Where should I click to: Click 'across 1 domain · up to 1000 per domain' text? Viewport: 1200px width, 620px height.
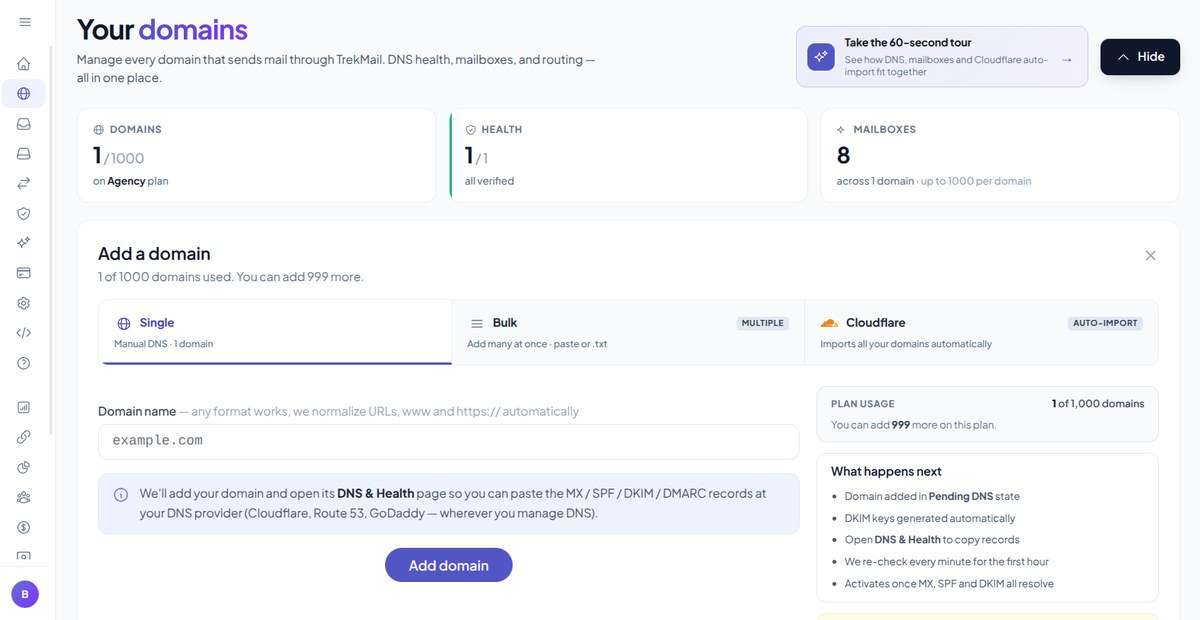pos(934,181)
